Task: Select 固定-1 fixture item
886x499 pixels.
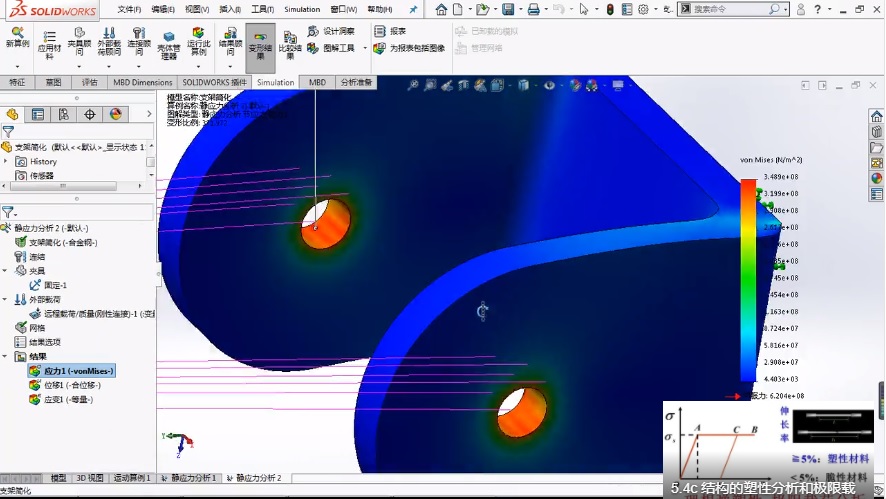Action: 49,285
